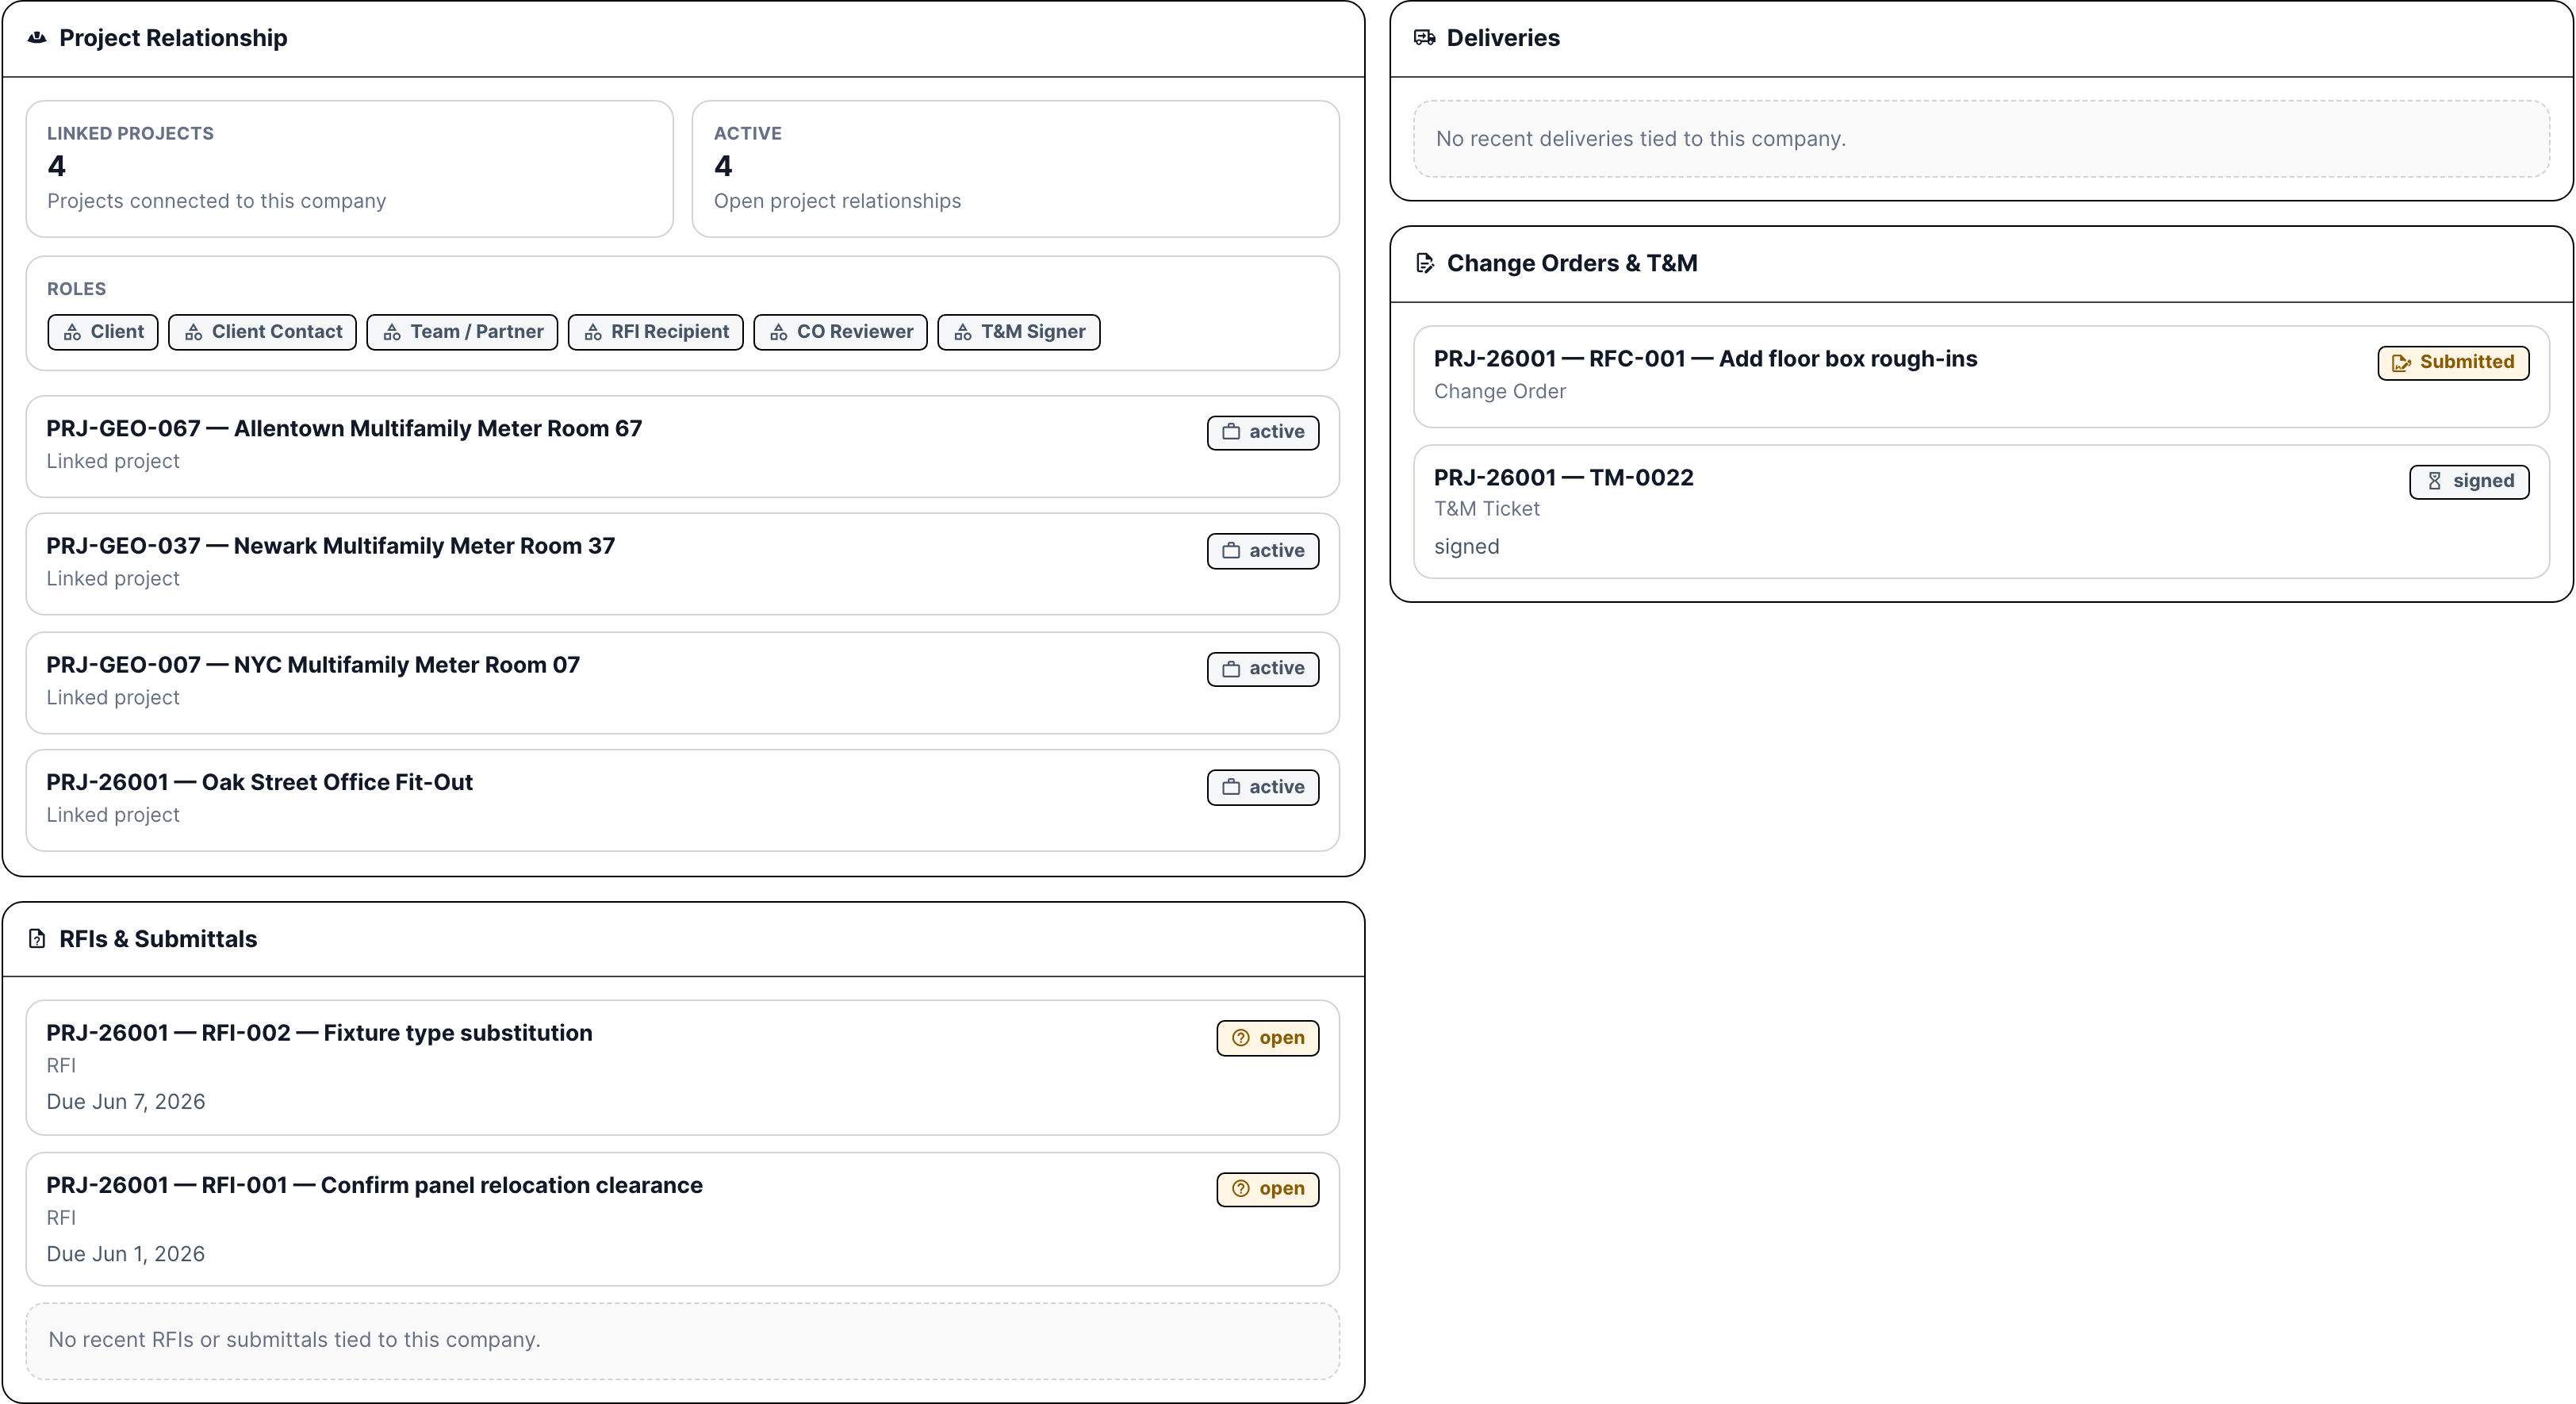Screen dimensions: 2576x1404
Task: Click the icon inside the CO Reviewer badge
Action: 779,333
